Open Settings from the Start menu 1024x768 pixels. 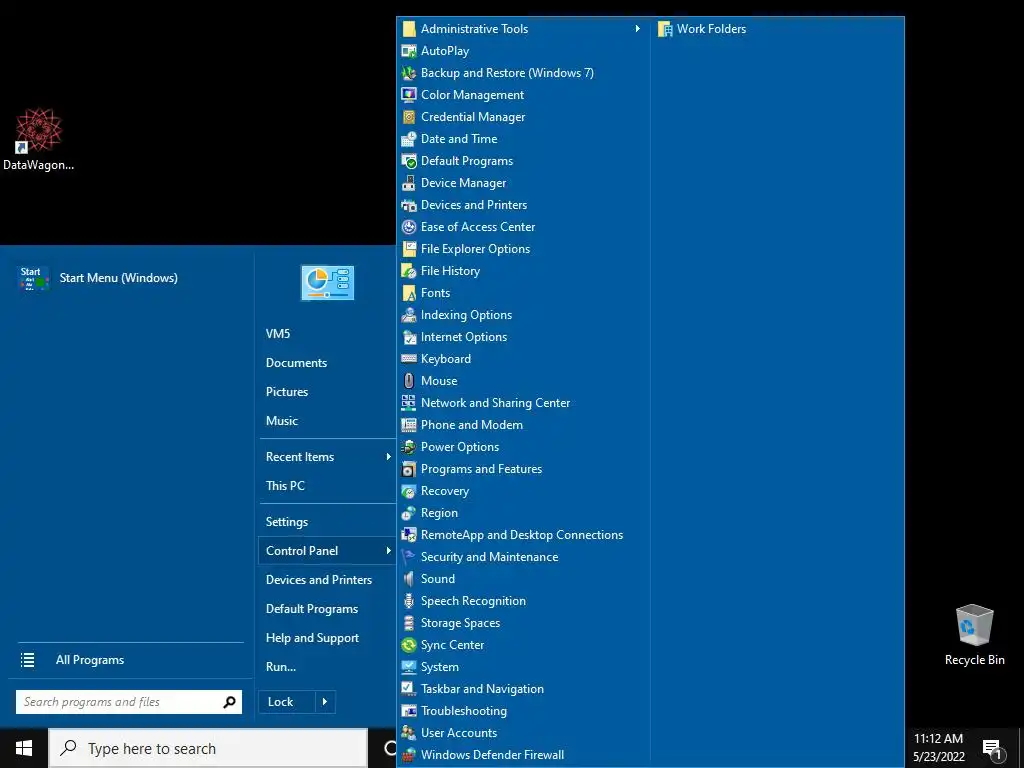point(287,522)
